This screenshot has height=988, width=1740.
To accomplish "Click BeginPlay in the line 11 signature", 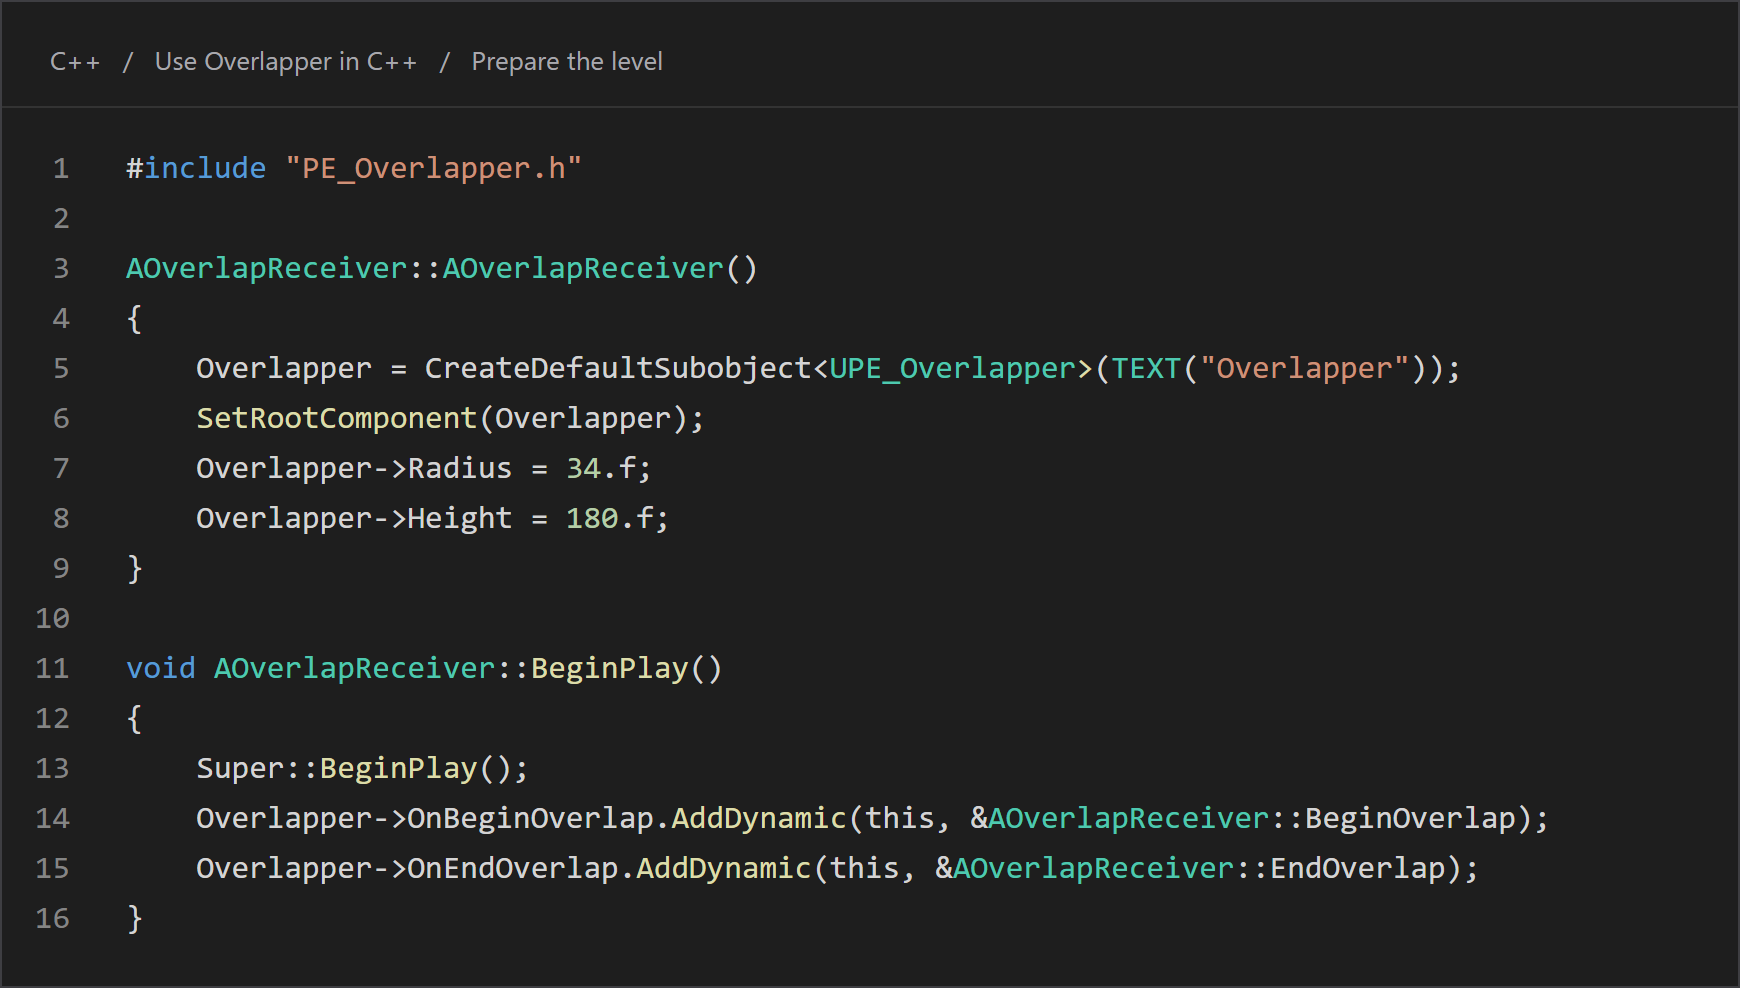I will coord(610,668).
